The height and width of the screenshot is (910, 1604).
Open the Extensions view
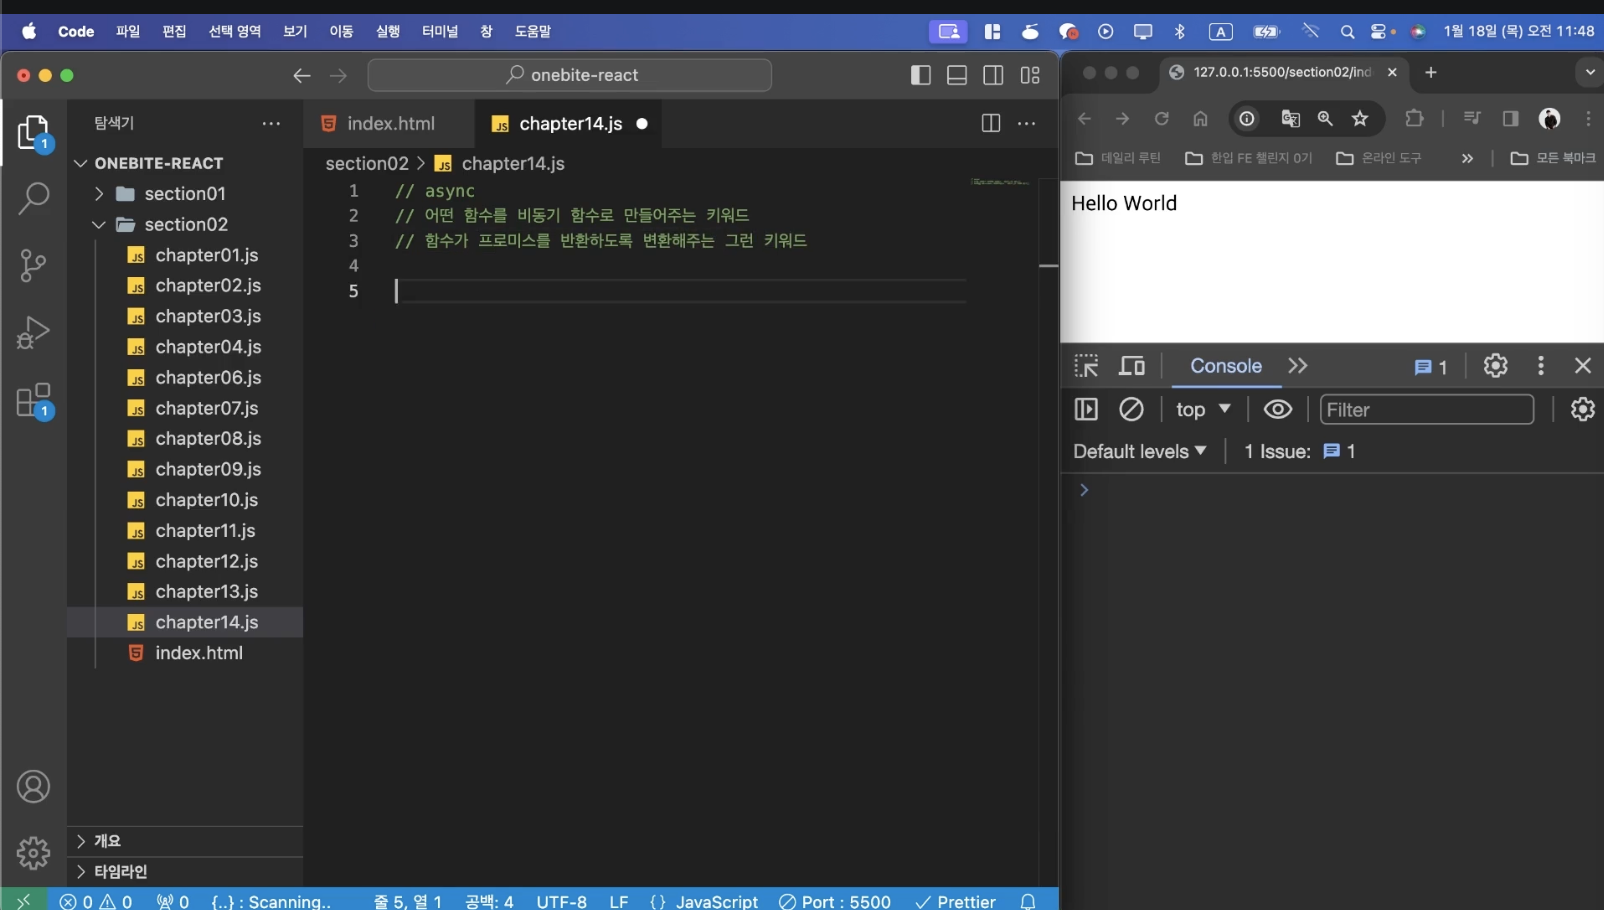tap(33, 401)
